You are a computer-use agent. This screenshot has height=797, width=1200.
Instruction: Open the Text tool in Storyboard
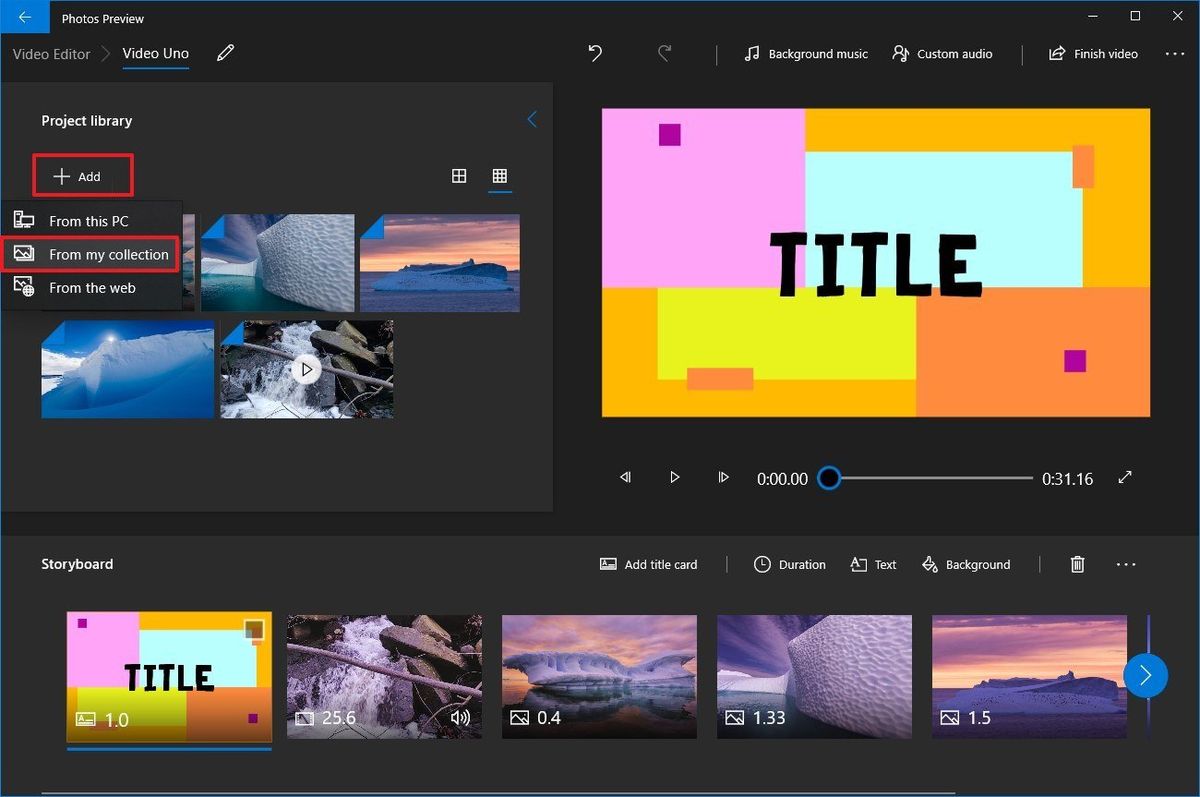click(872, 564)
